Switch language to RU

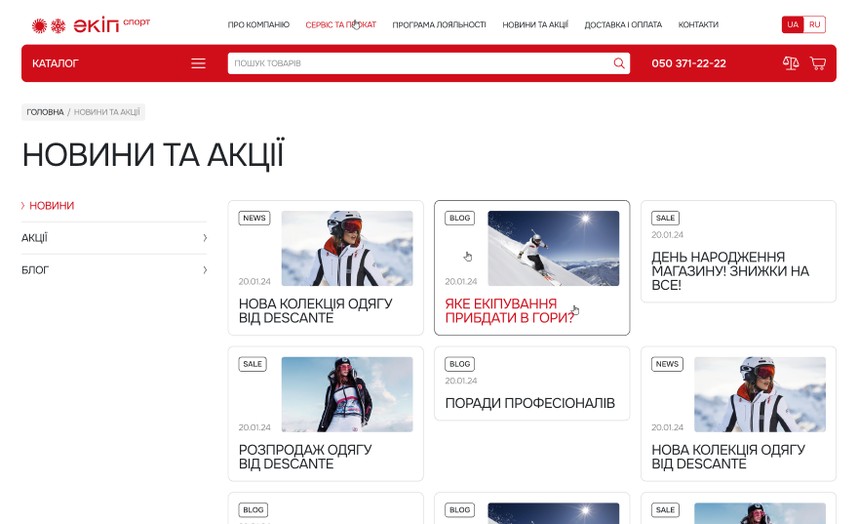(814, 25)
